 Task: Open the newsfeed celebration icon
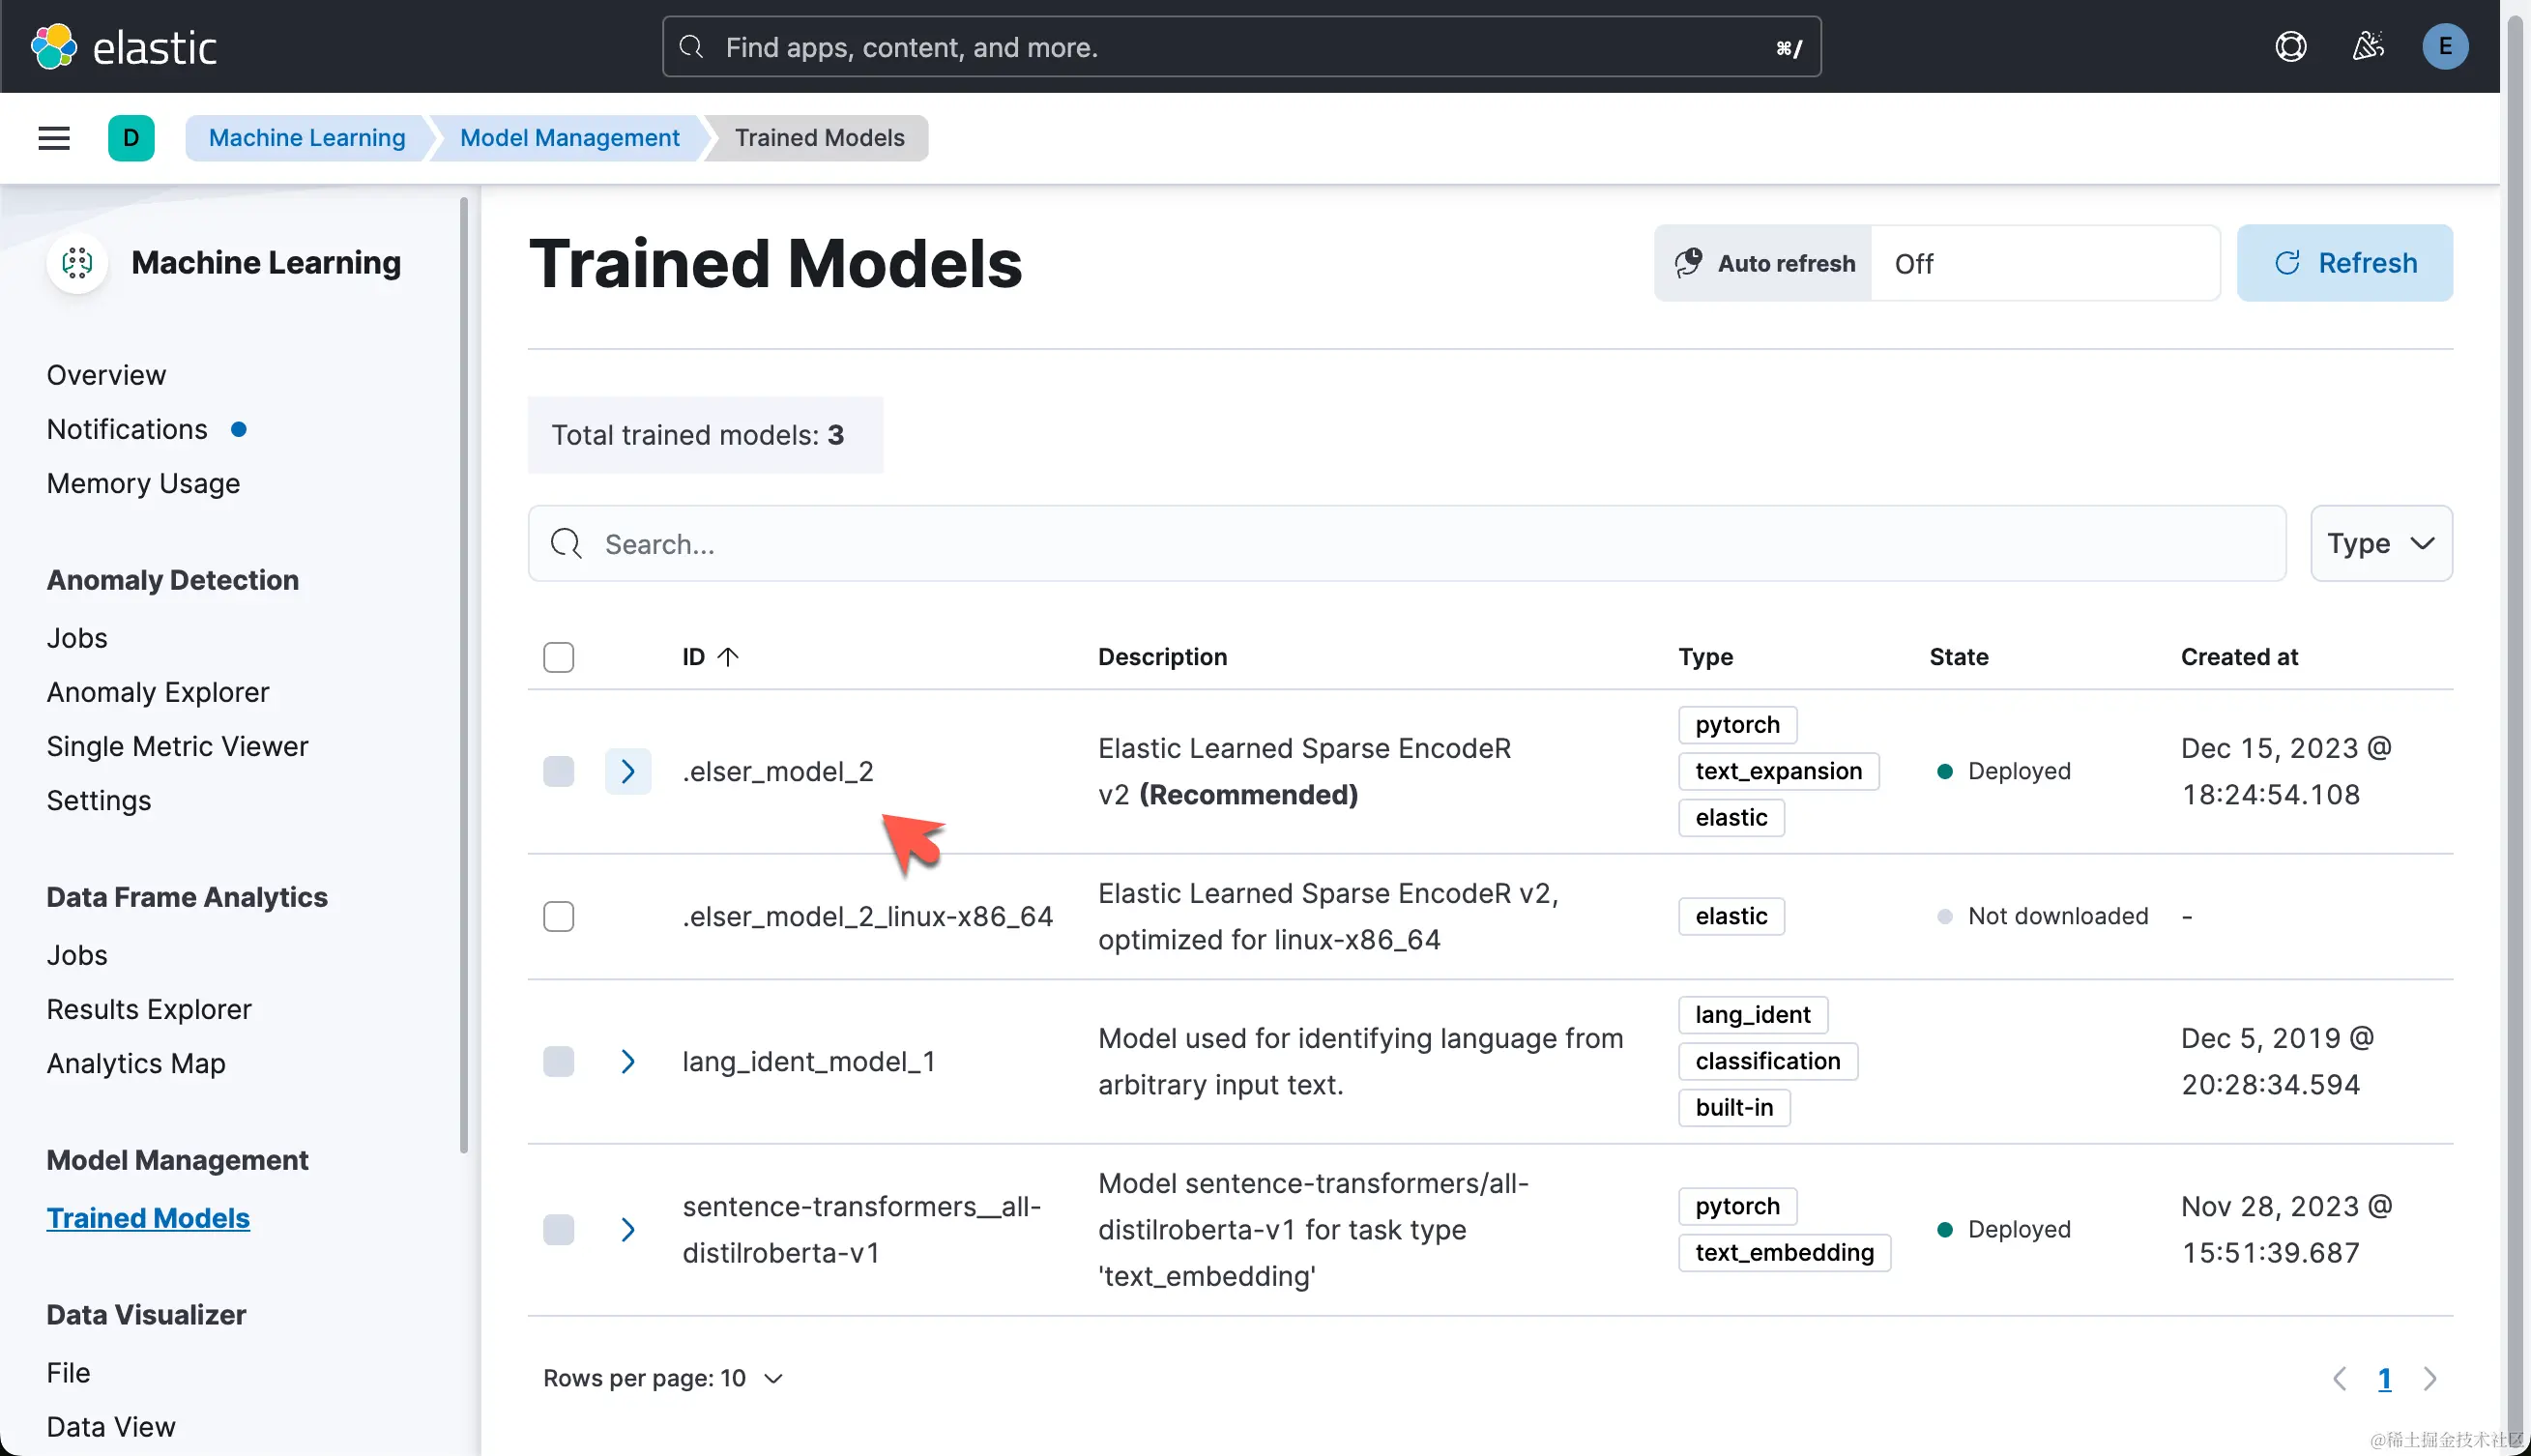pyautogui.click(x=2367, y=46)
